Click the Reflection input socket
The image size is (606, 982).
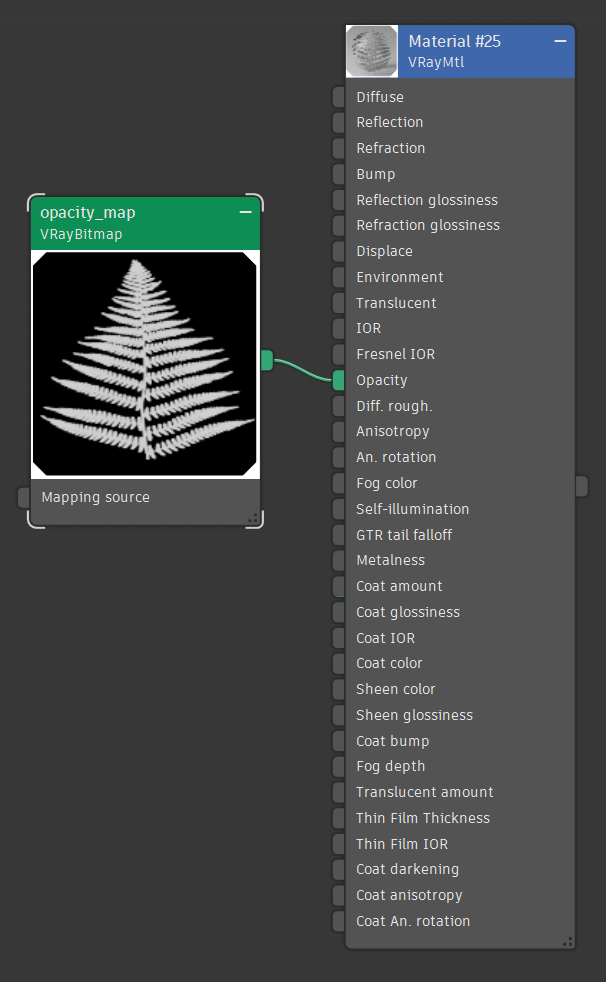pyautogui.click(x=338, y=122)
